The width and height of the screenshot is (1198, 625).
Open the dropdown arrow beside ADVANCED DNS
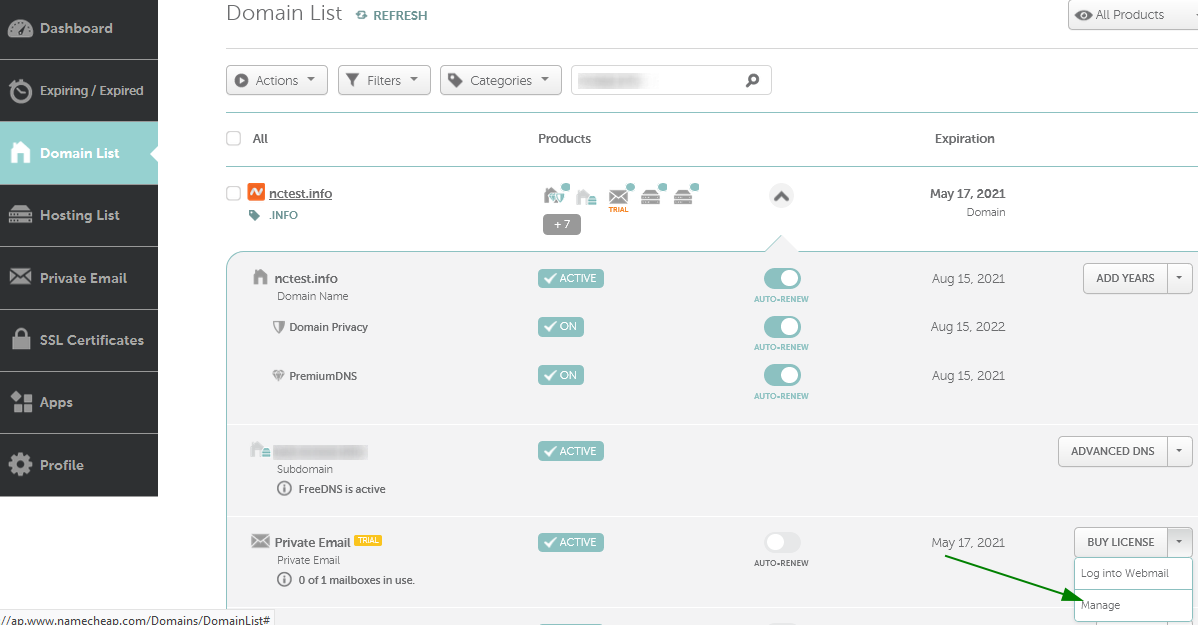point(1179,452)
